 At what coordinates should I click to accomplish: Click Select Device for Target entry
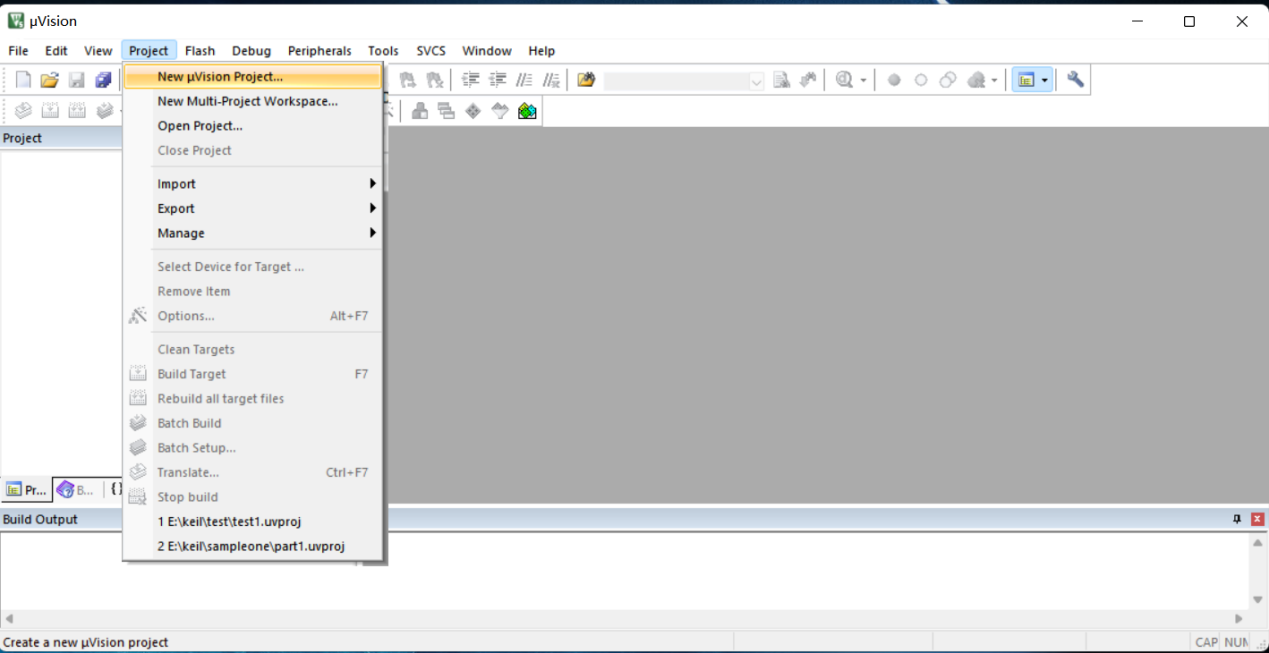(253, 267)
